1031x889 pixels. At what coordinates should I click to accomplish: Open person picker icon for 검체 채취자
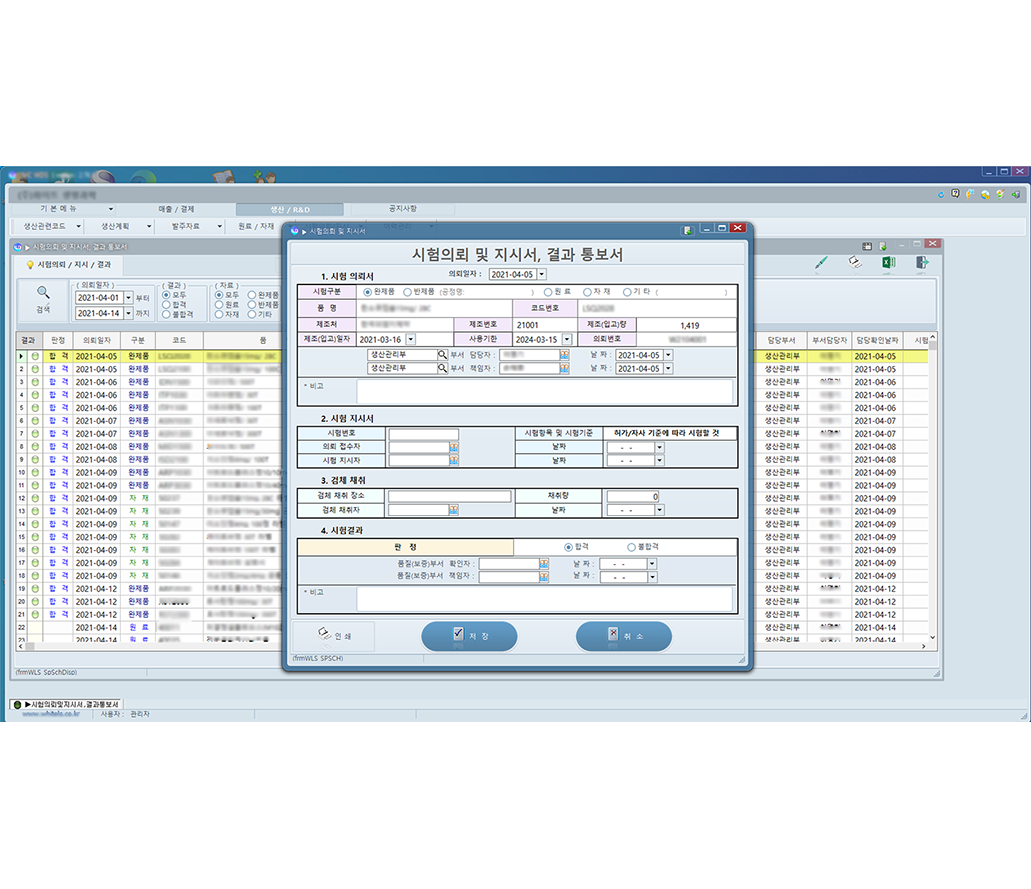pyautogui.click(x=454, y=510)
